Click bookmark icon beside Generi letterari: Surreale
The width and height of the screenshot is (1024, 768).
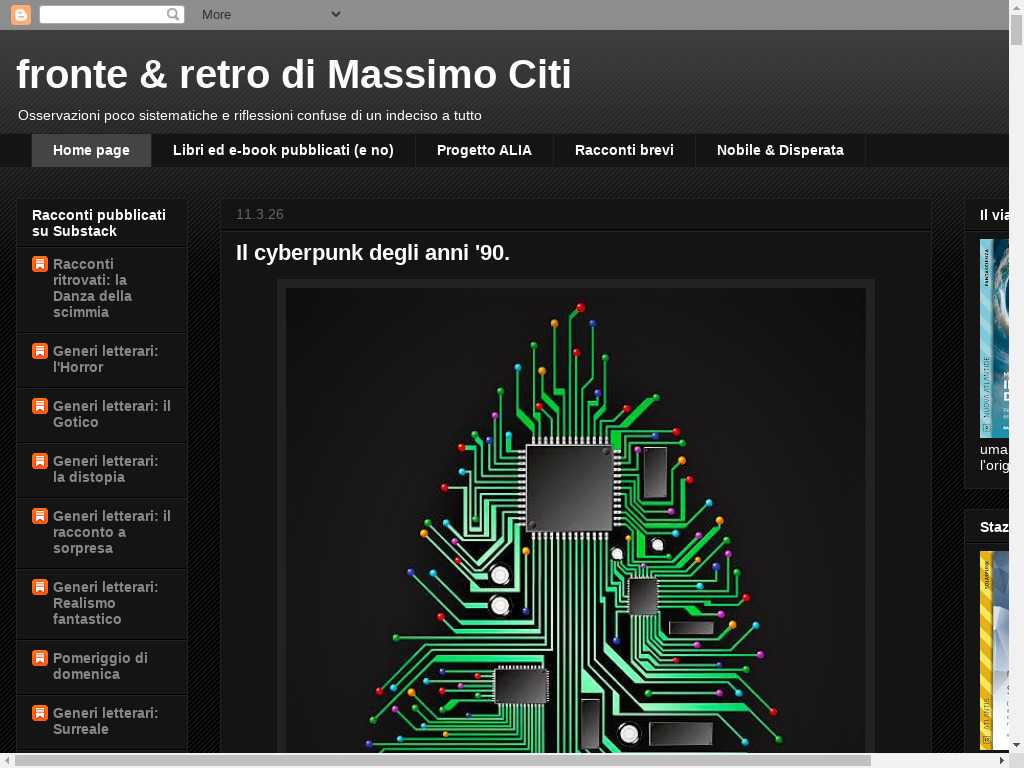[x=40, y=713]
